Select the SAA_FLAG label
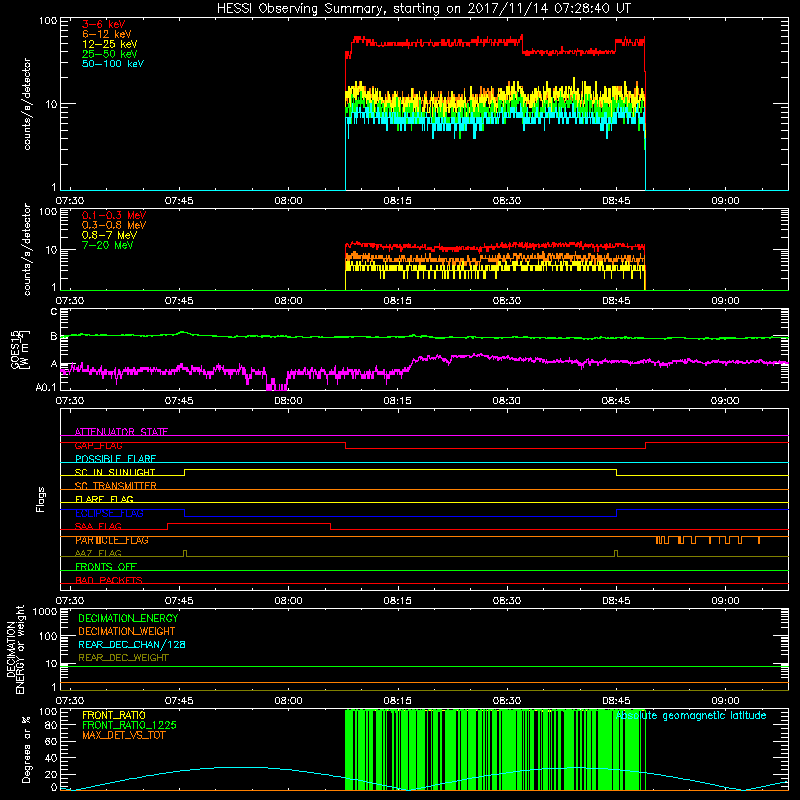The width and height of the screenshot is (800, 800). click(x=98, y=526)
